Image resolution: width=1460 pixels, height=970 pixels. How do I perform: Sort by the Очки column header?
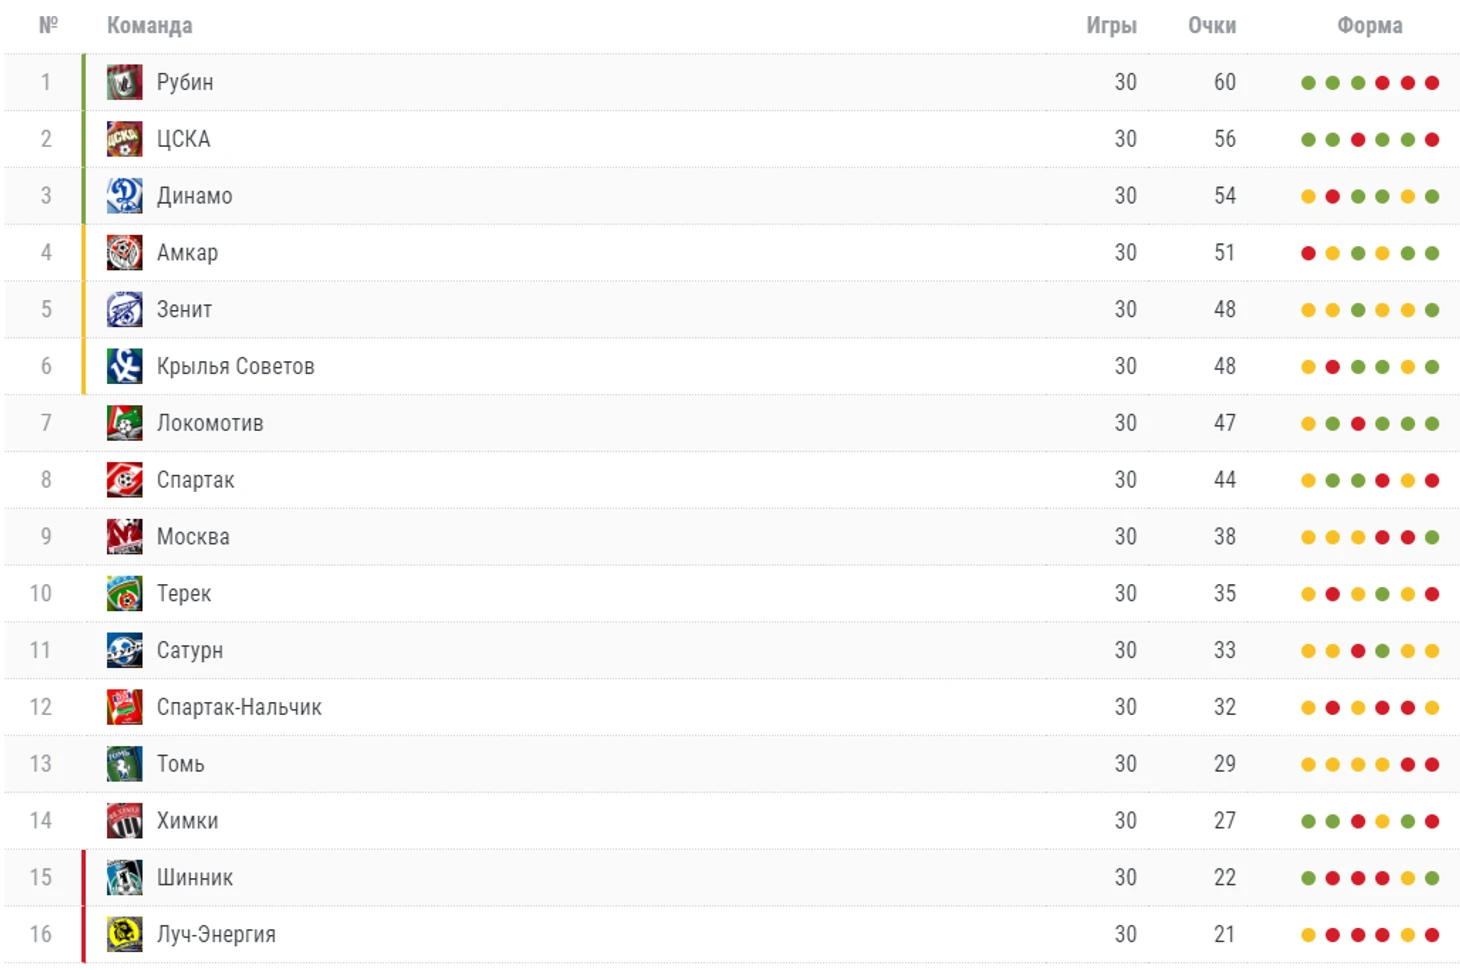[1212, 26]
